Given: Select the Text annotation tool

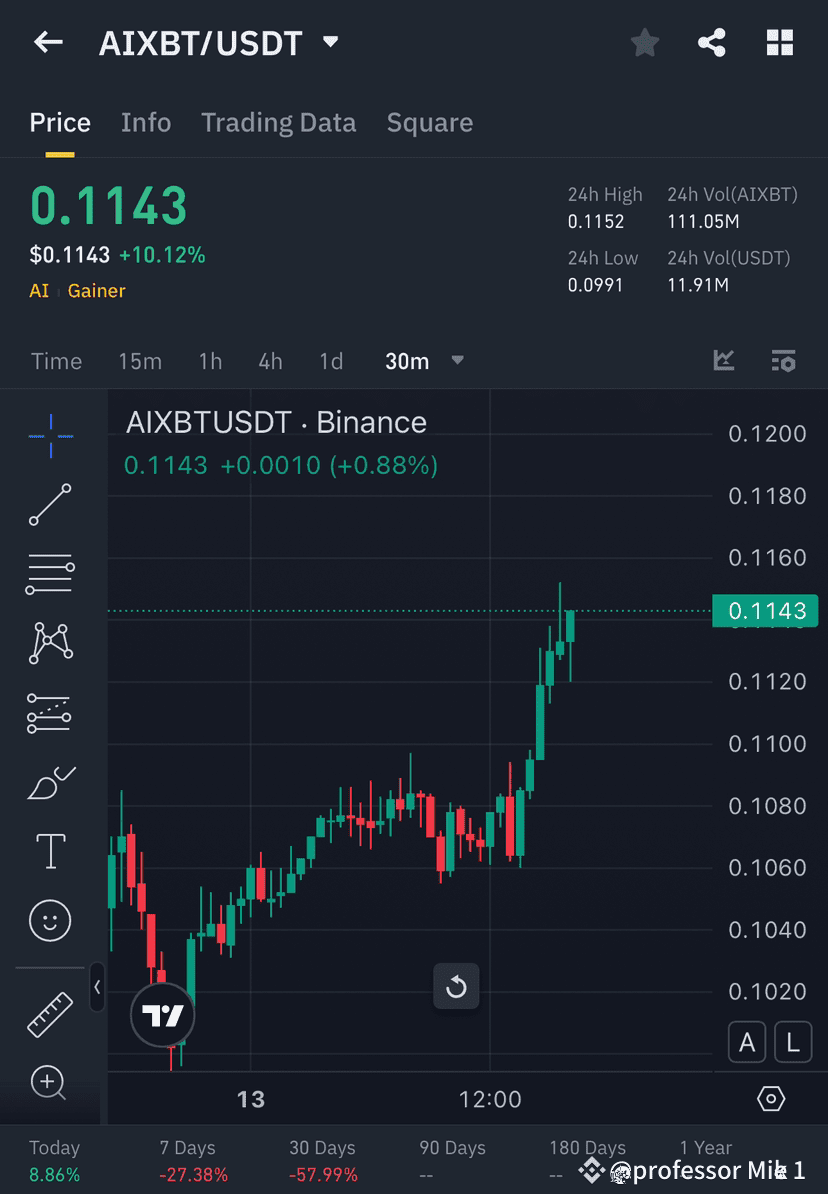Looking at the screenshot, I should (50, 850).
